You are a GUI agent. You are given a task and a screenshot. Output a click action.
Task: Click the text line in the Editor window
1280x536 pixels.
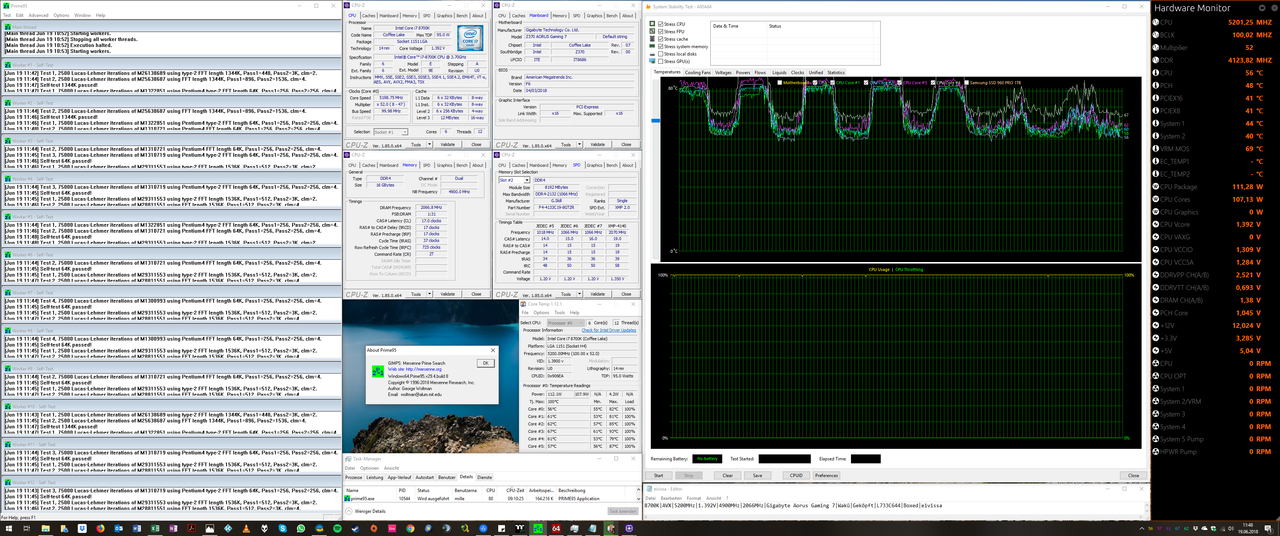(795, 507)
